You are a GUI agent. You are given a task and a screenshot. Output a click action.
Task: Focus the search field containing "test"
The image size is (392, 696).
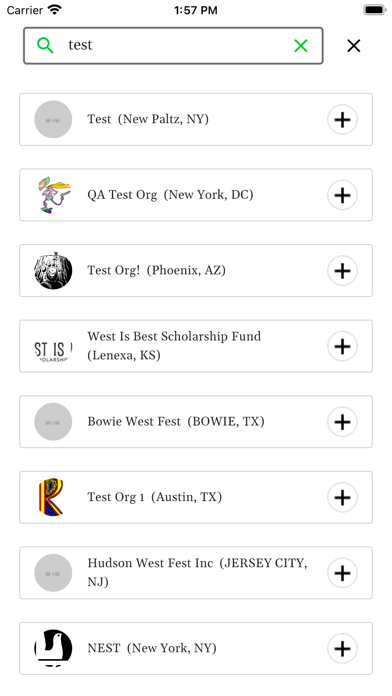coord(173,45)
